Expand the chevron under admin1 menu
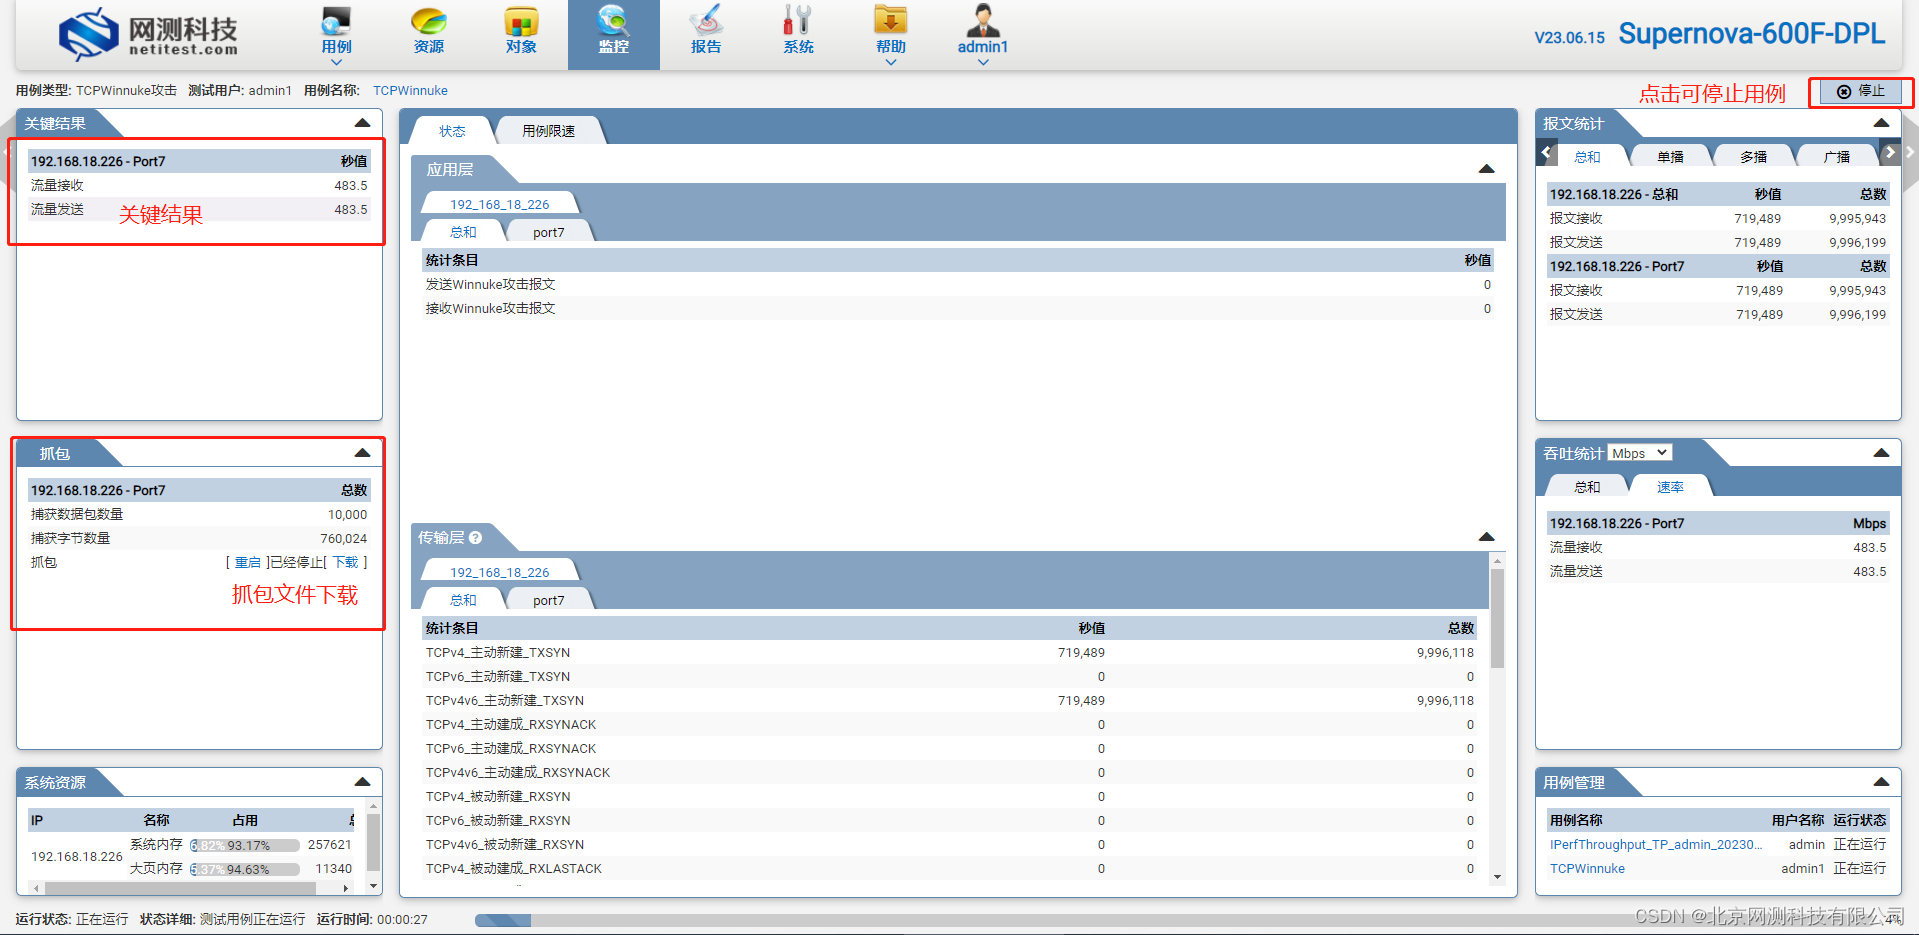Image resolution: width=1919 pixels, height=935 pixels. pos(983,62)
